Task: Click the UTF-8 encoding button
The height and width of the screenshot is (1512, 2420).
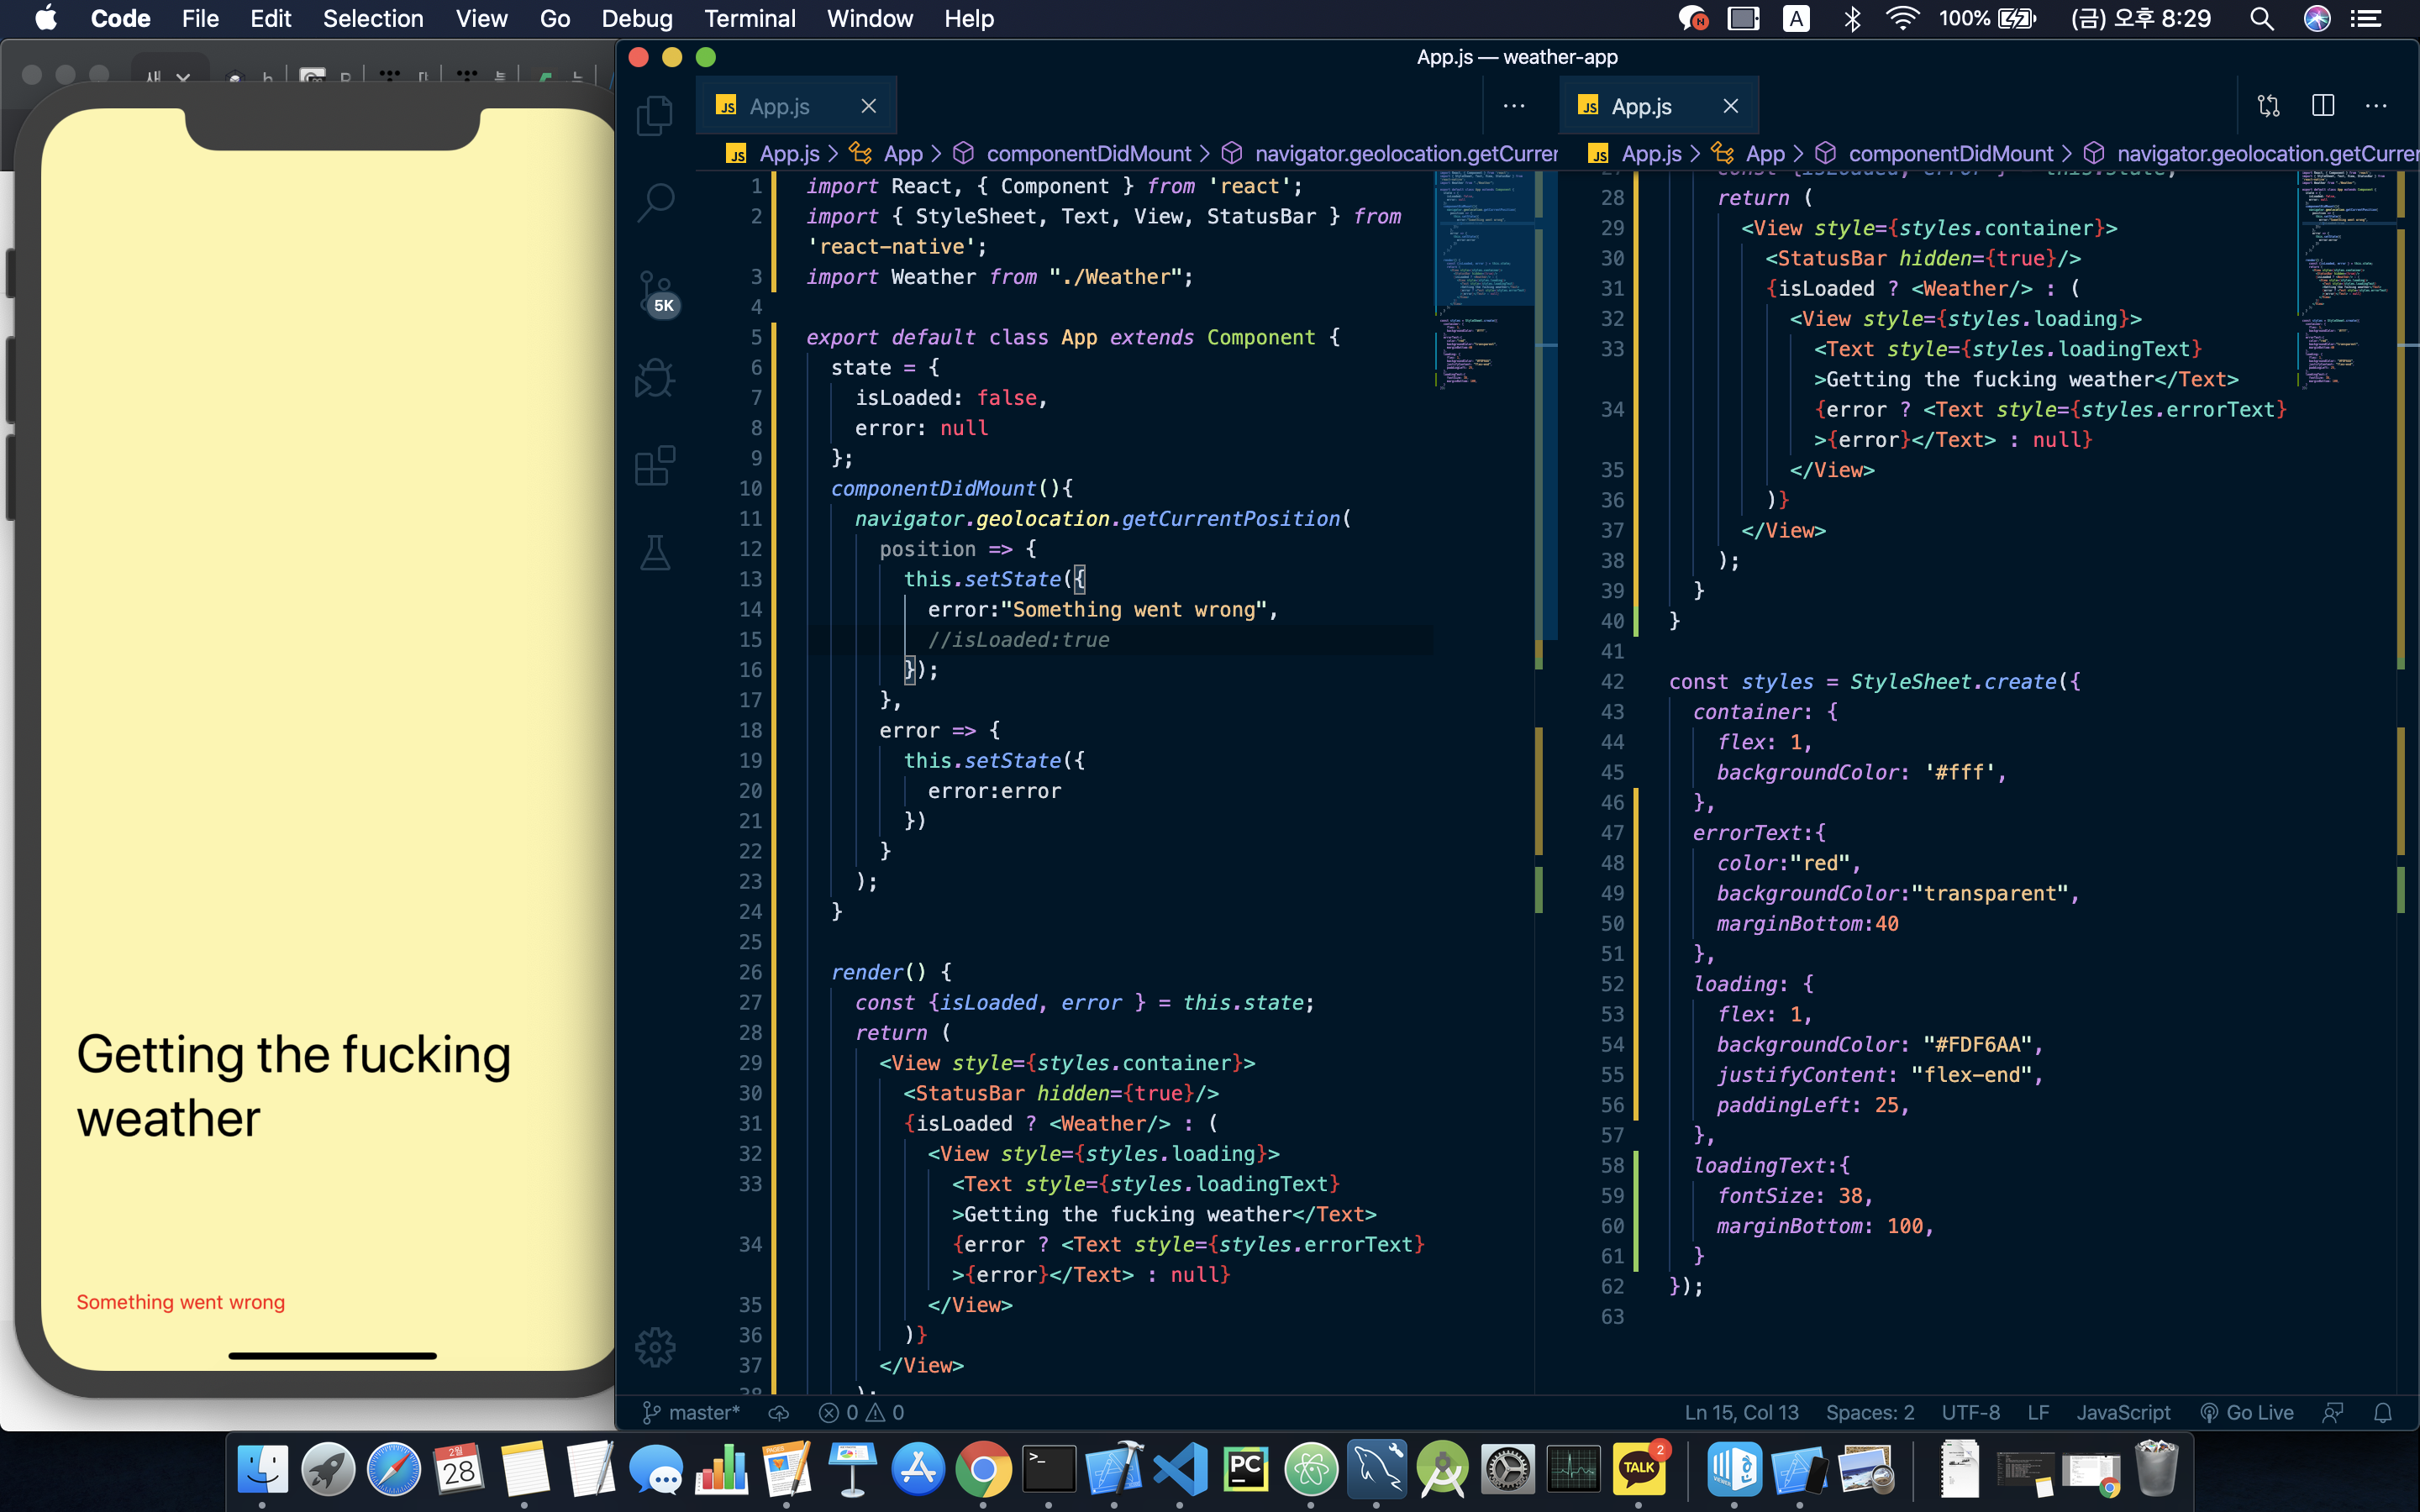Action: tap(1970, 1412)
